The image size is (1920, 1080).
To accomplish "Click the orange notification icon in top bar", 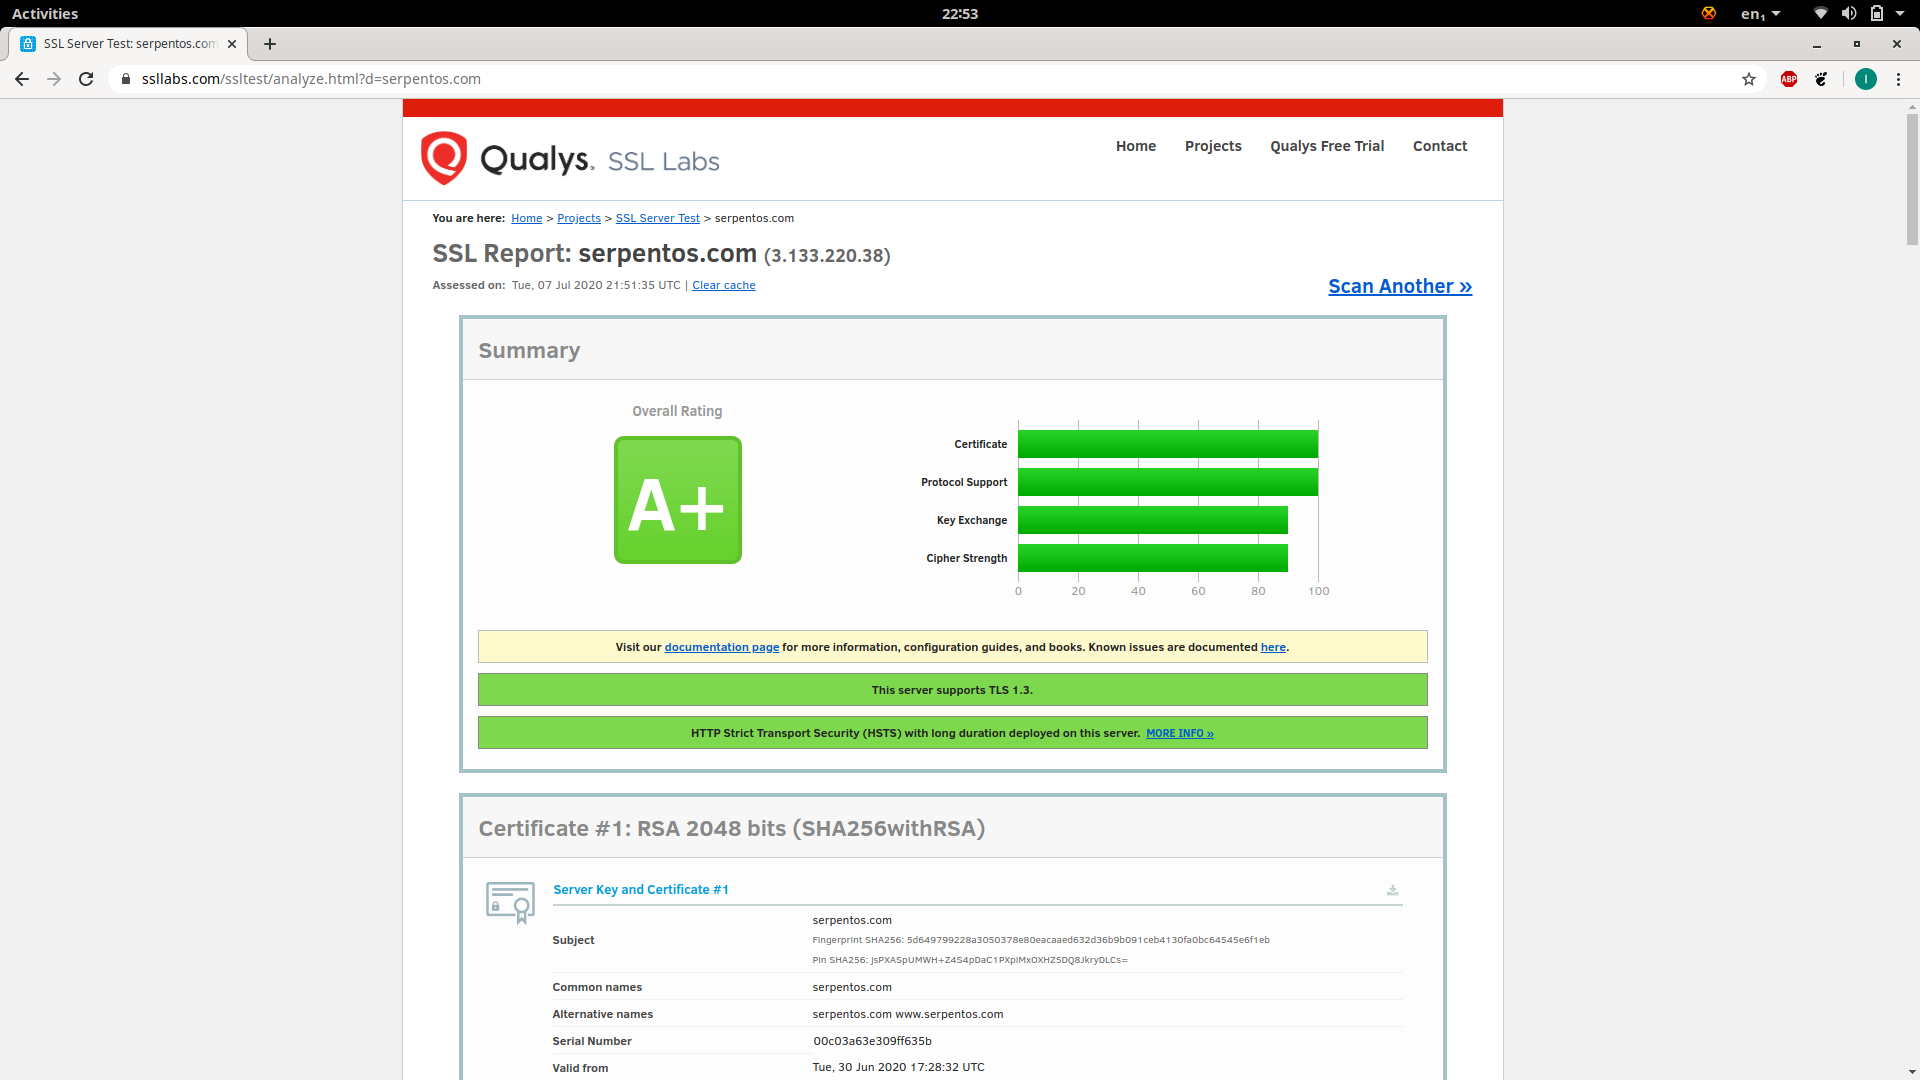I will point(1709,13).
